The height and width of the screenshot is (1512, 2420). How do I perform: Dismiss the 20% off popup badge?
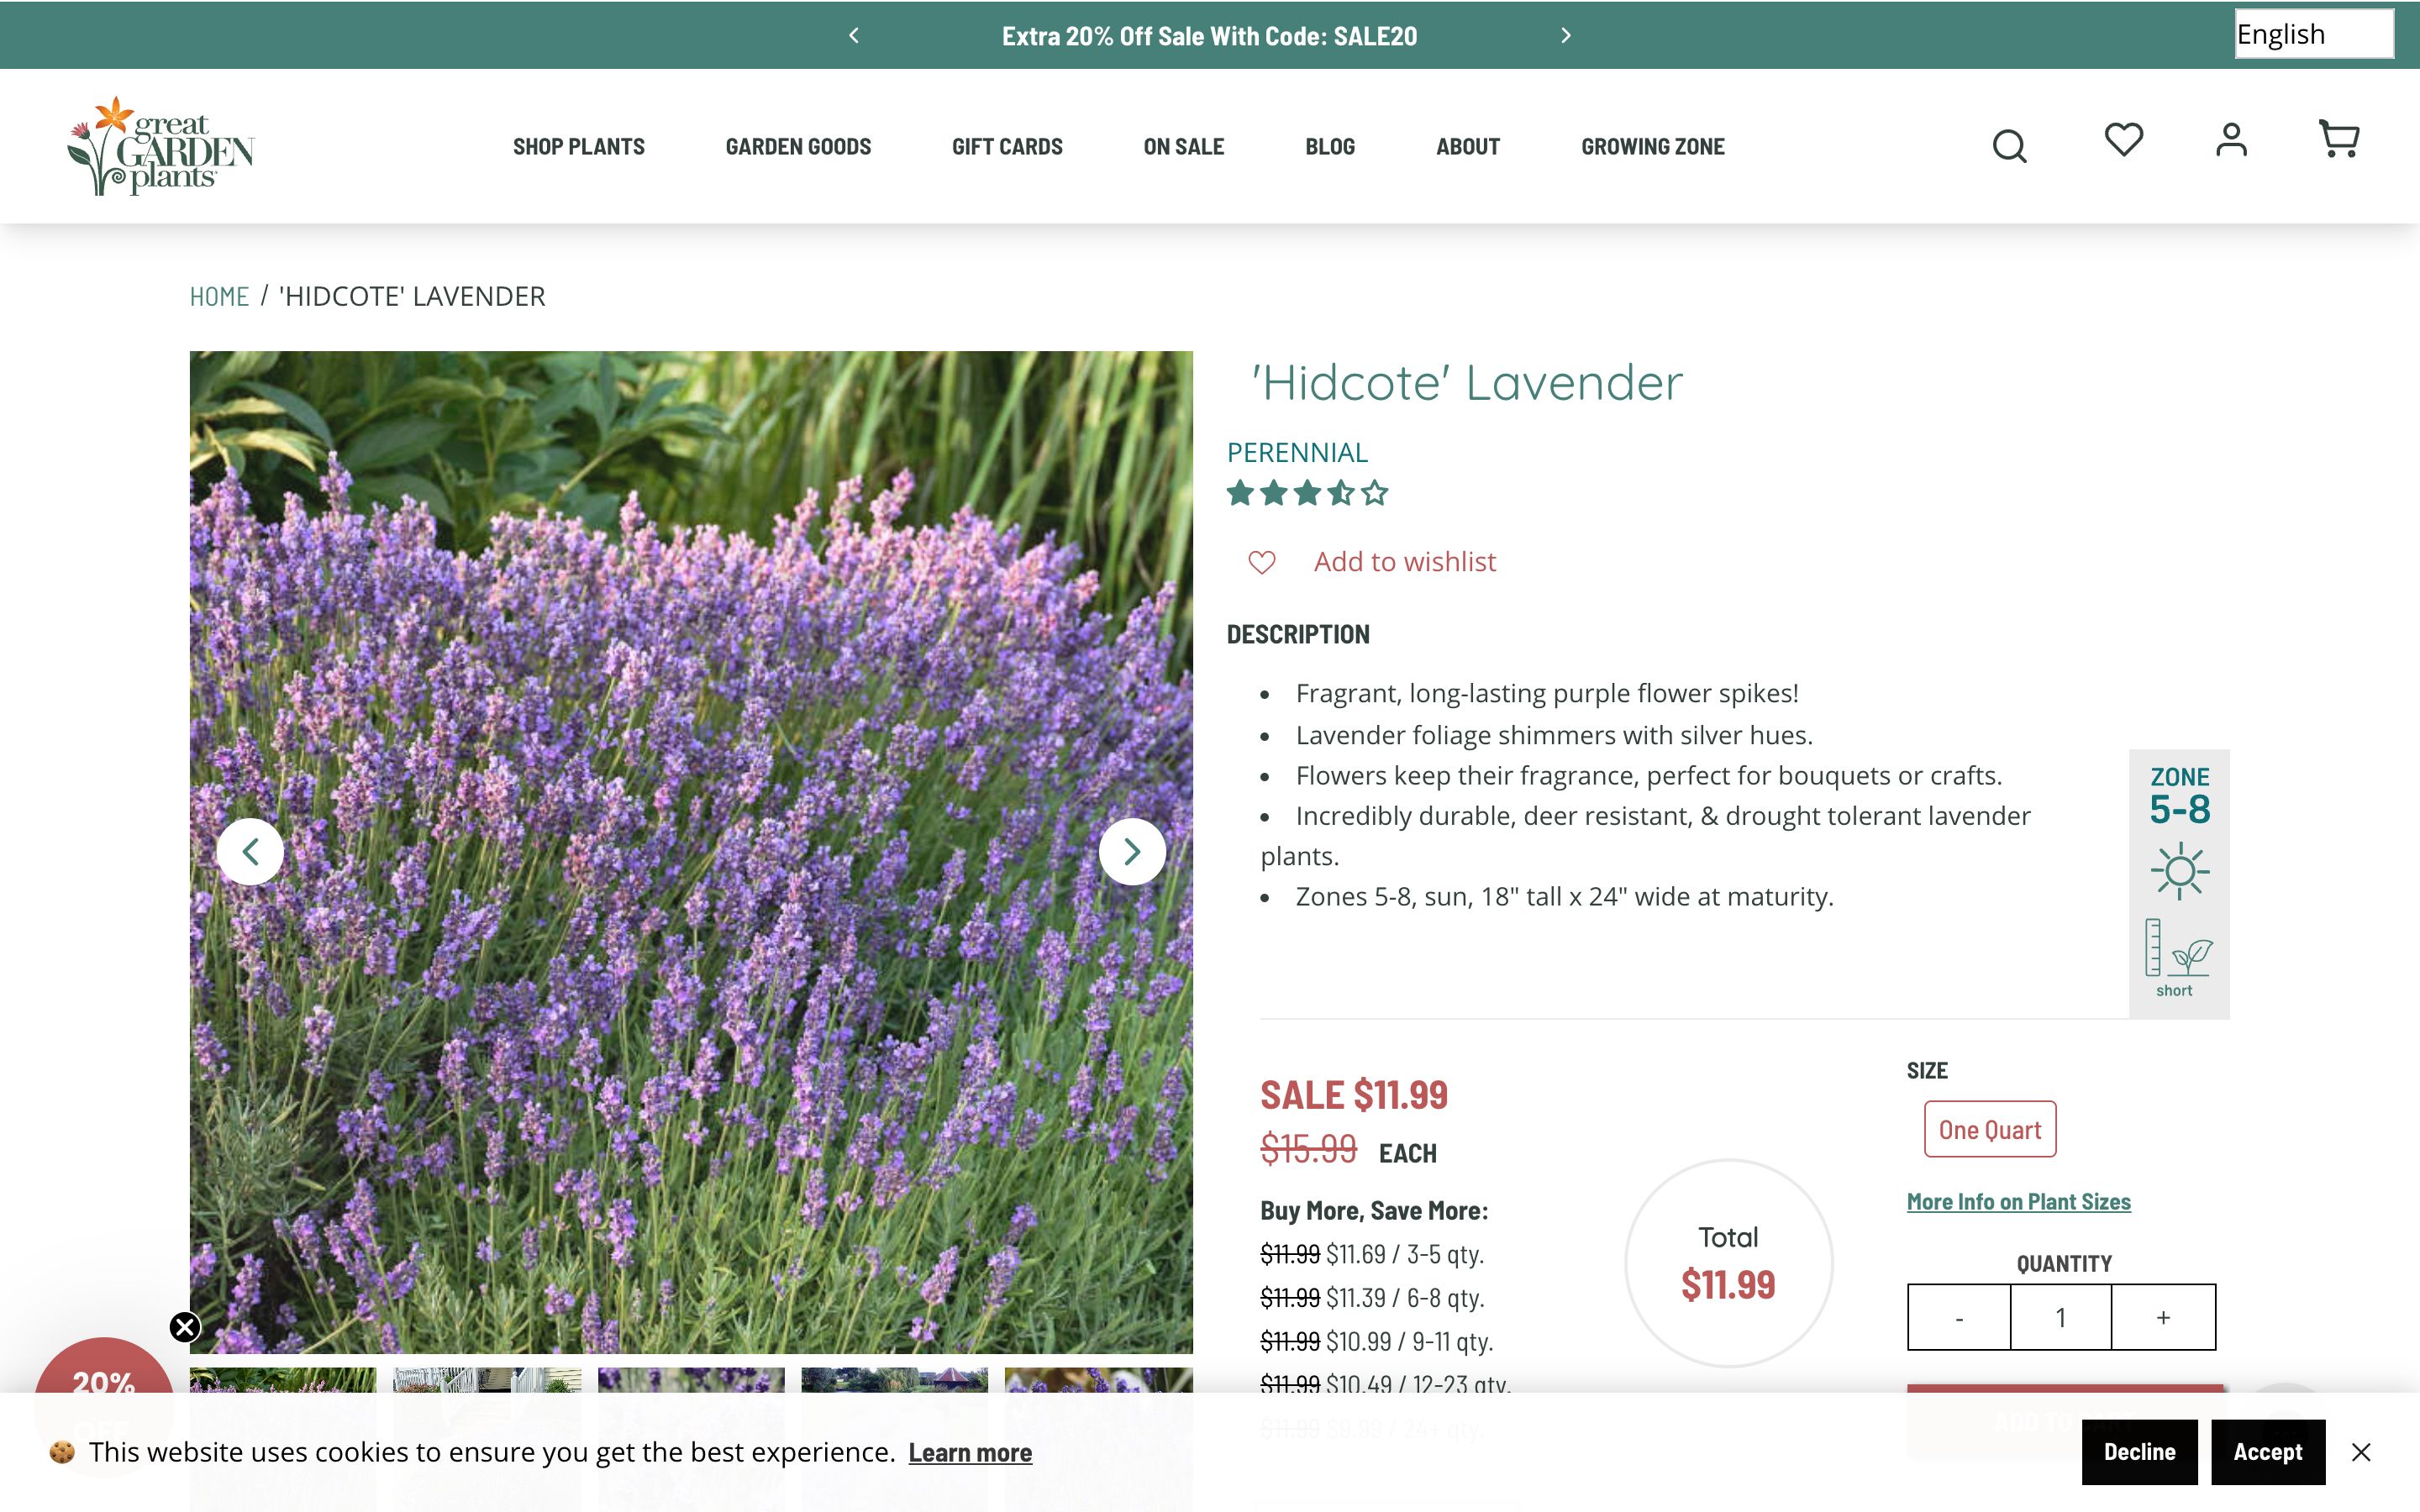tap(185, 1327)
